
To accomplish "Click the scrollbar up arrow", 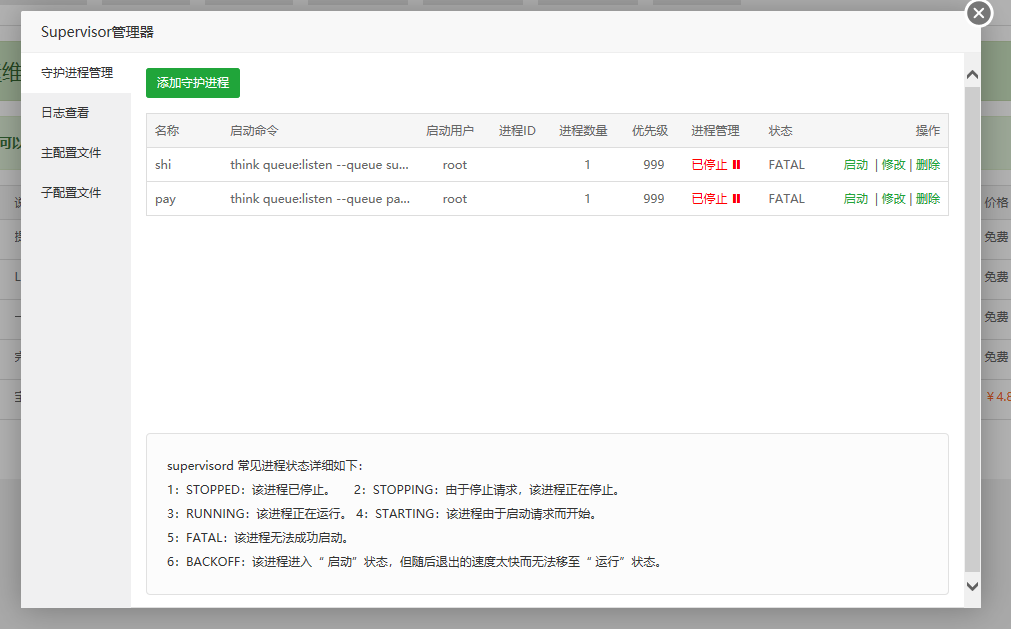I will point(972,75).
